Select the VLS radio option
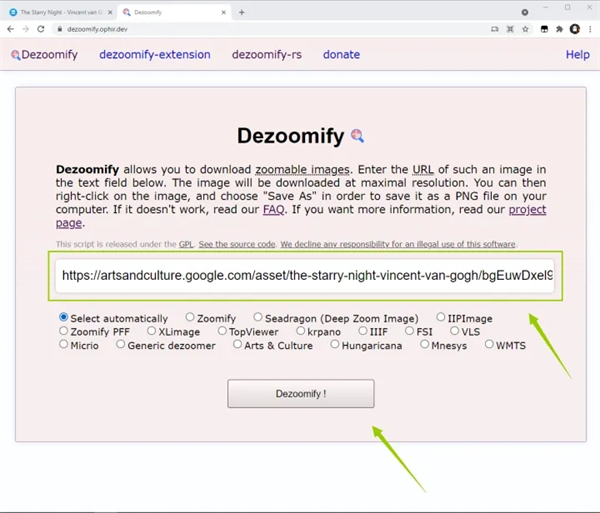This screenshot has width=600, height=513. [x=454, y=331]
